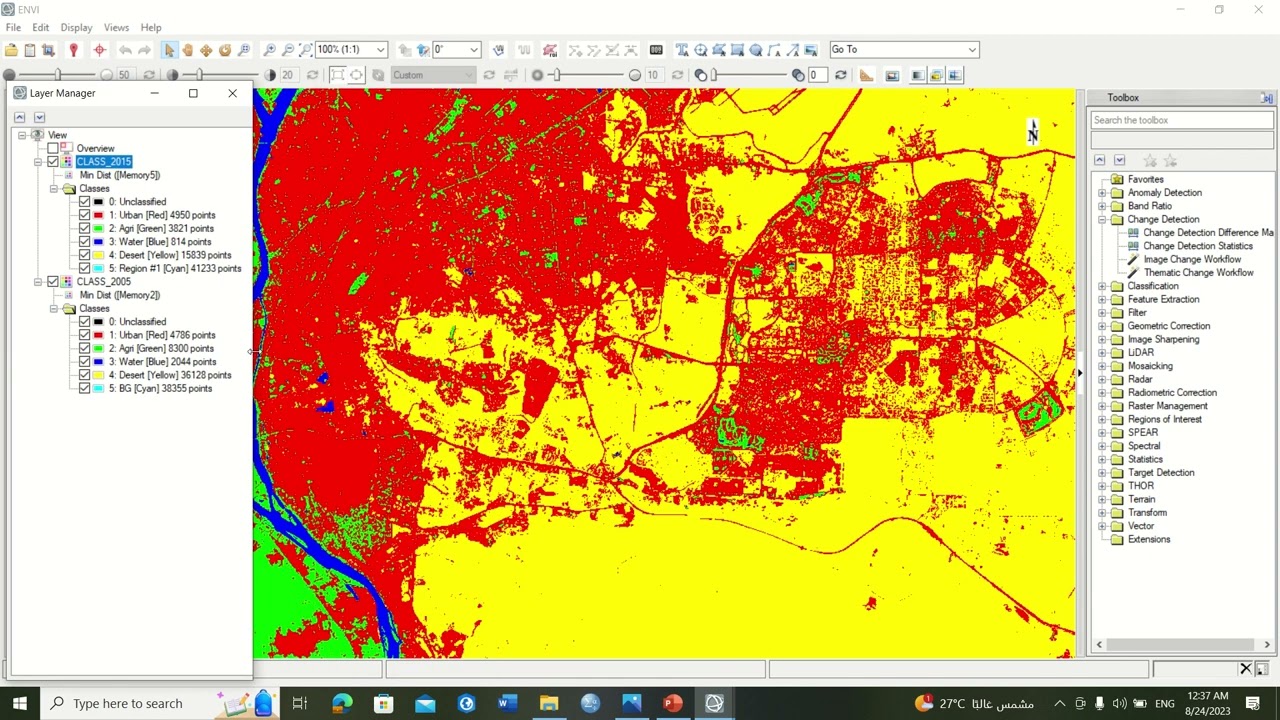This screenshot has height=720, width=1280.
Task: Select the arrow Select tool
Action: (169, 49)
